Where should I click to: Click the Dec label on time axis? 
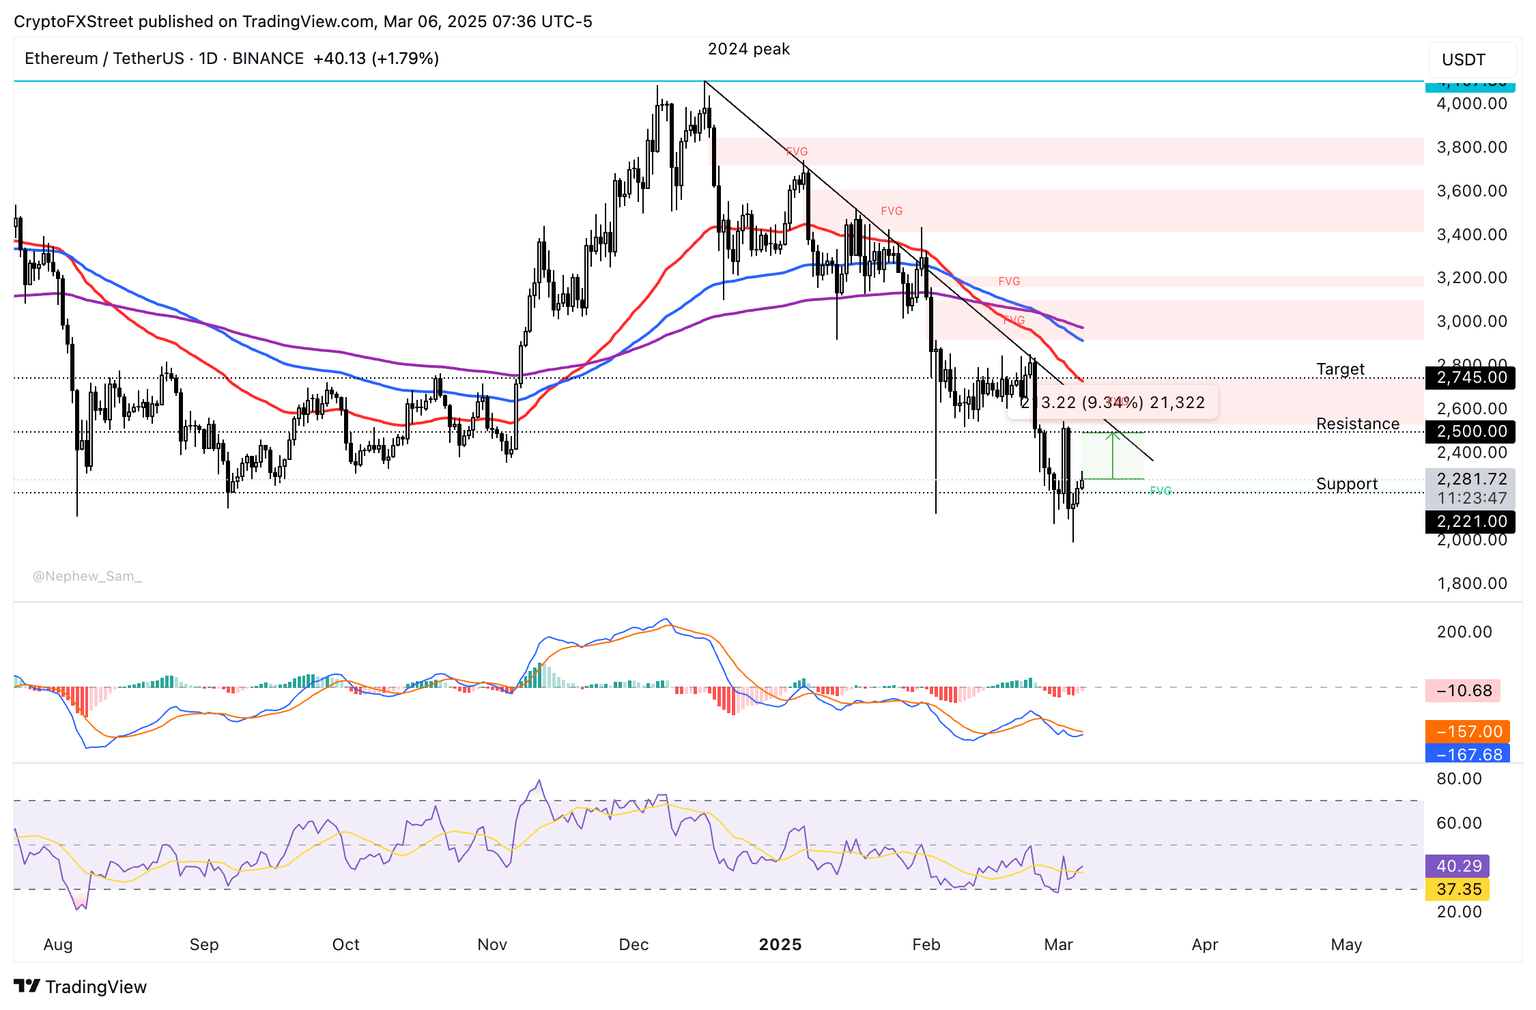pos(634,944)
